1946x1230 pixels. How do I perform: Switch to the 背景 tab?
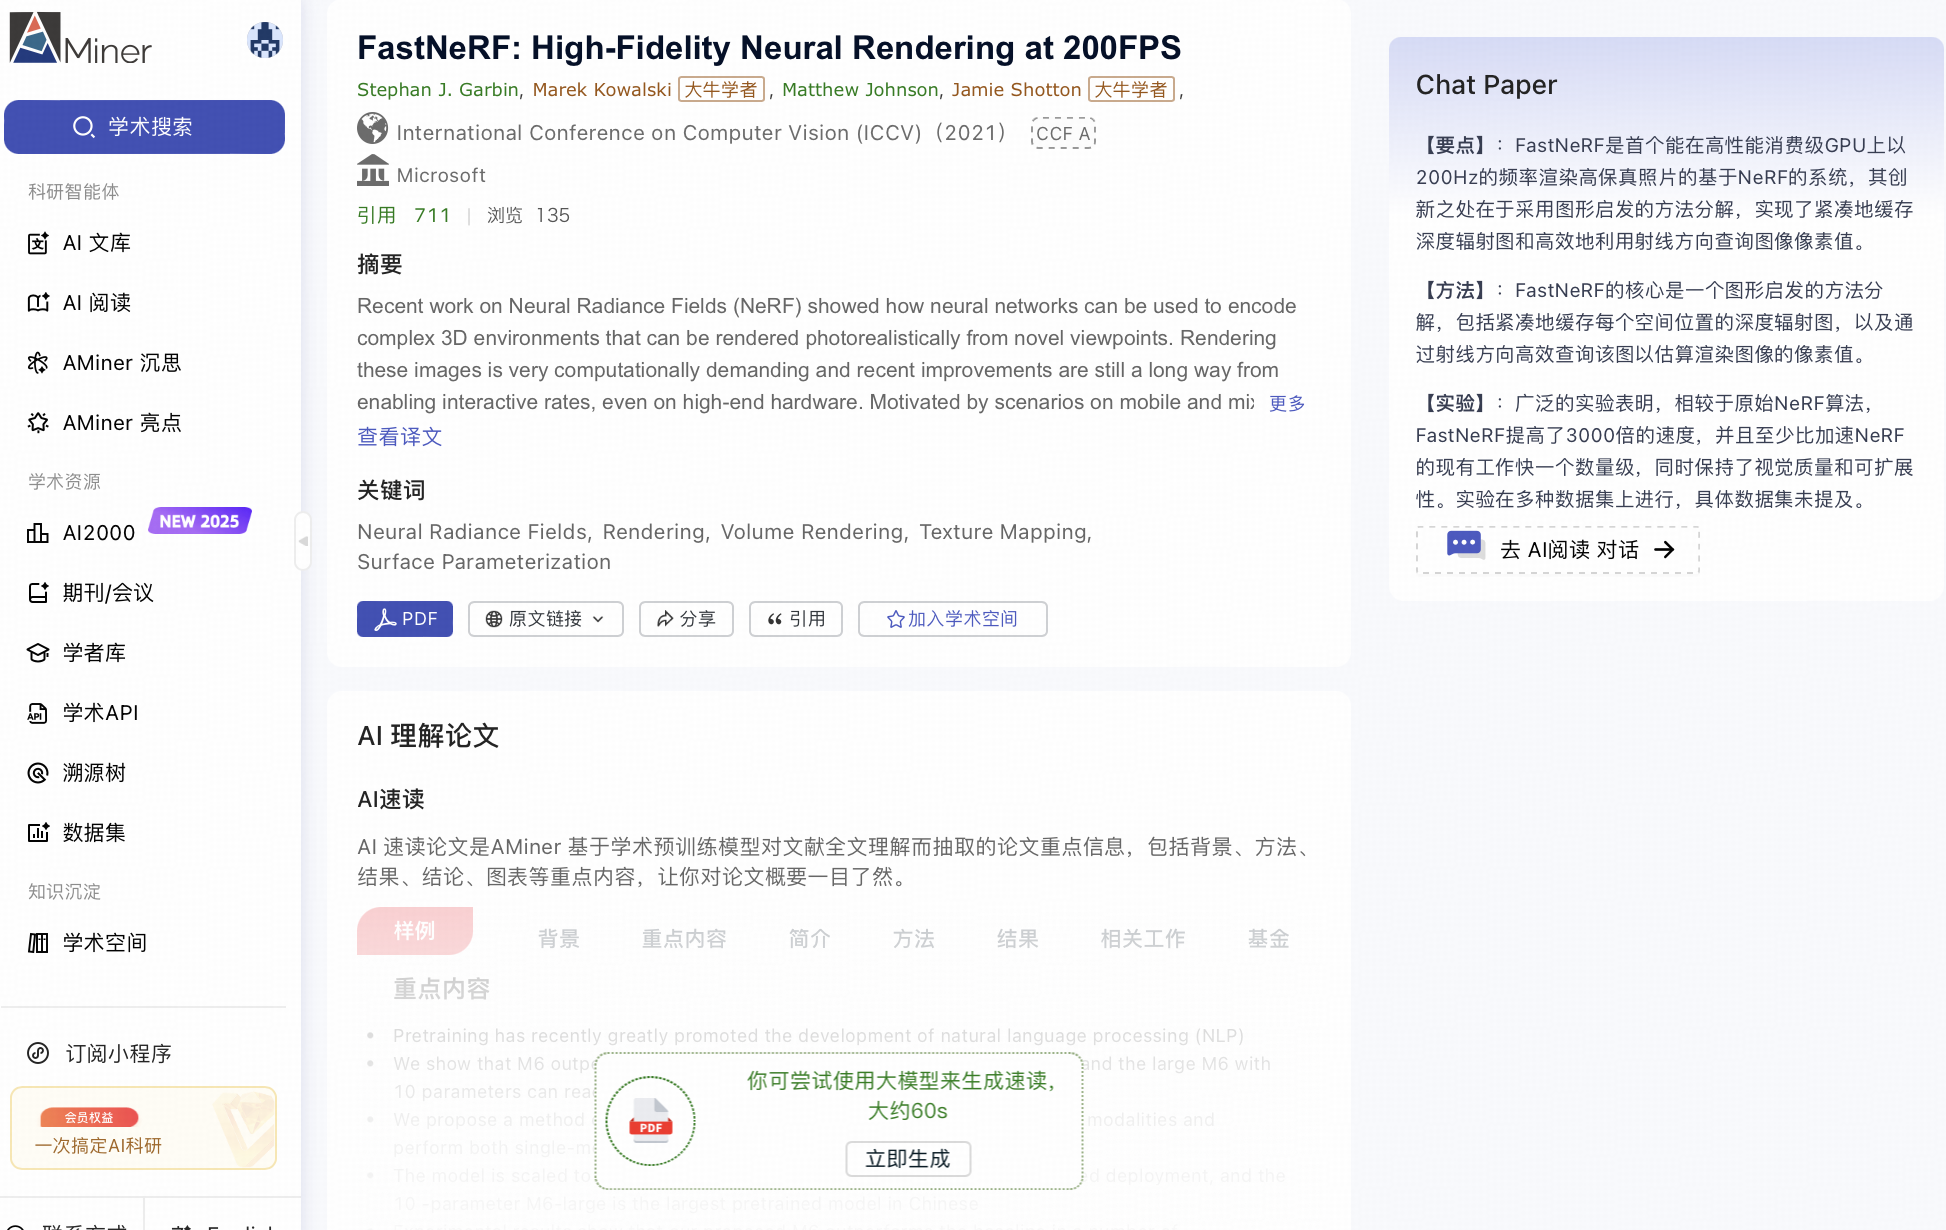[x=558, y=939]
